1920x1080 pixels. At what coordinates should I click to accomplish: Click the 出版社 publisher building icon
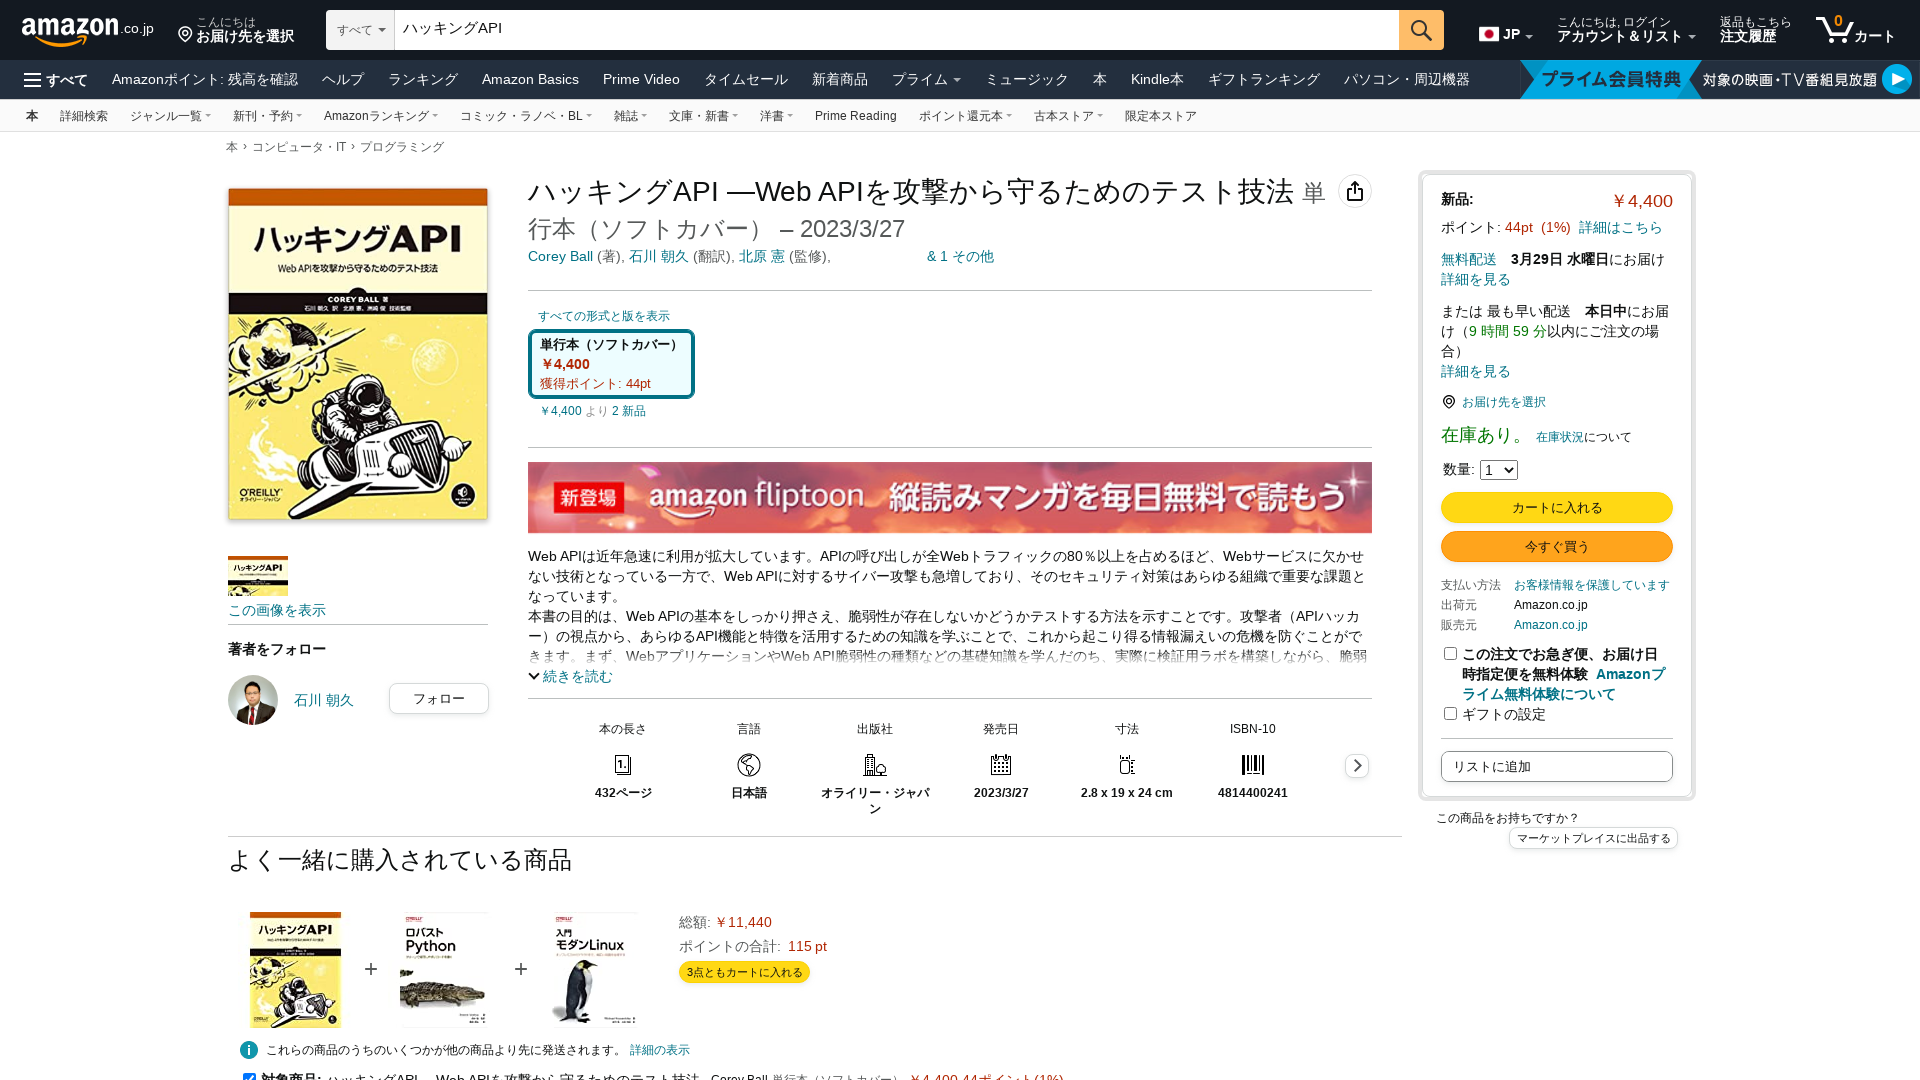875,765
